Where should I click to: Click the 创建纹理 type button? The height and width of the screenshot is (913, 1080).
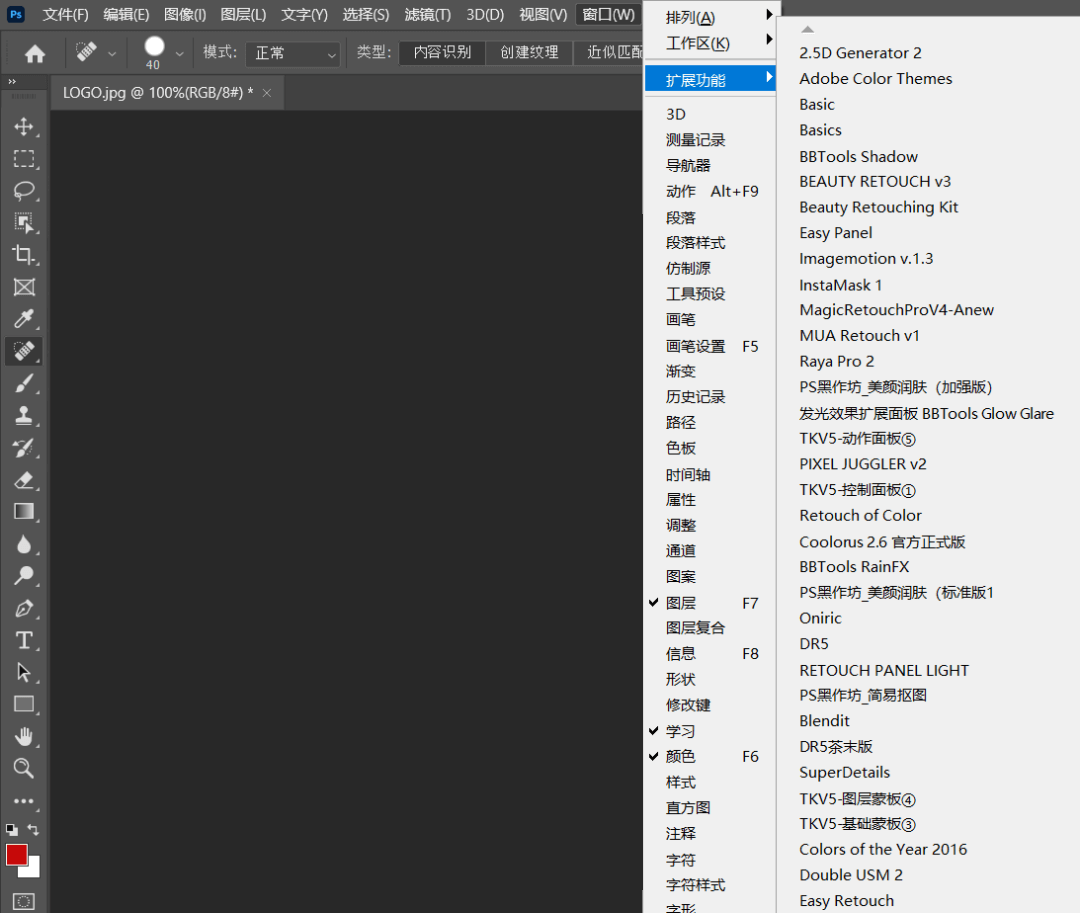point(529,53)
